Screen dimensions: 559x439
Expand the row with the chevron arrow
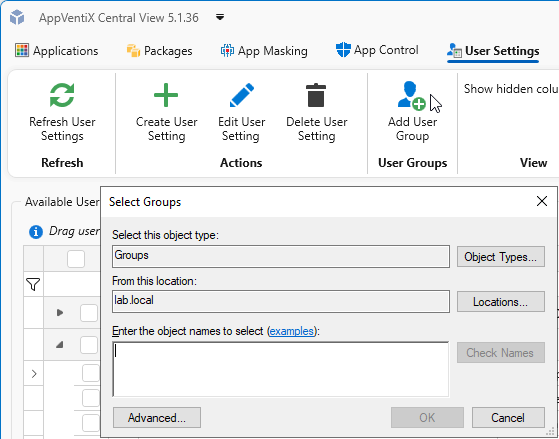[34, 374]
